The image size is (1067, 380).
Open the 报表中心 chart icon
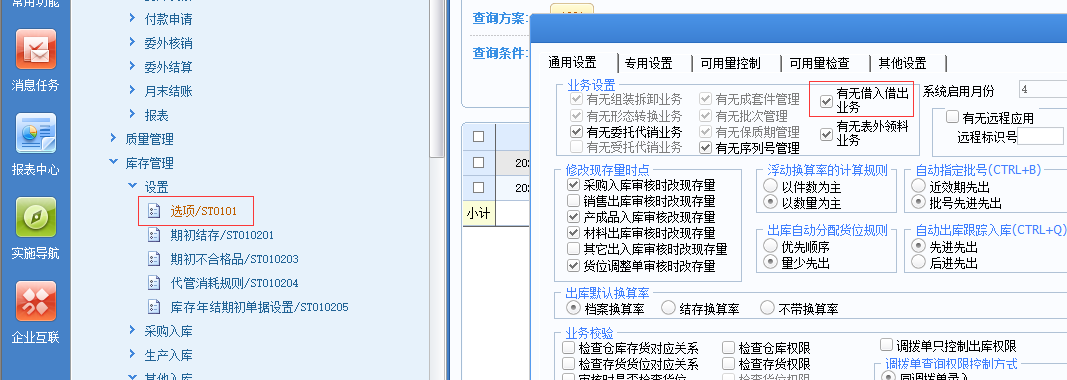click(x=35, y=133)
